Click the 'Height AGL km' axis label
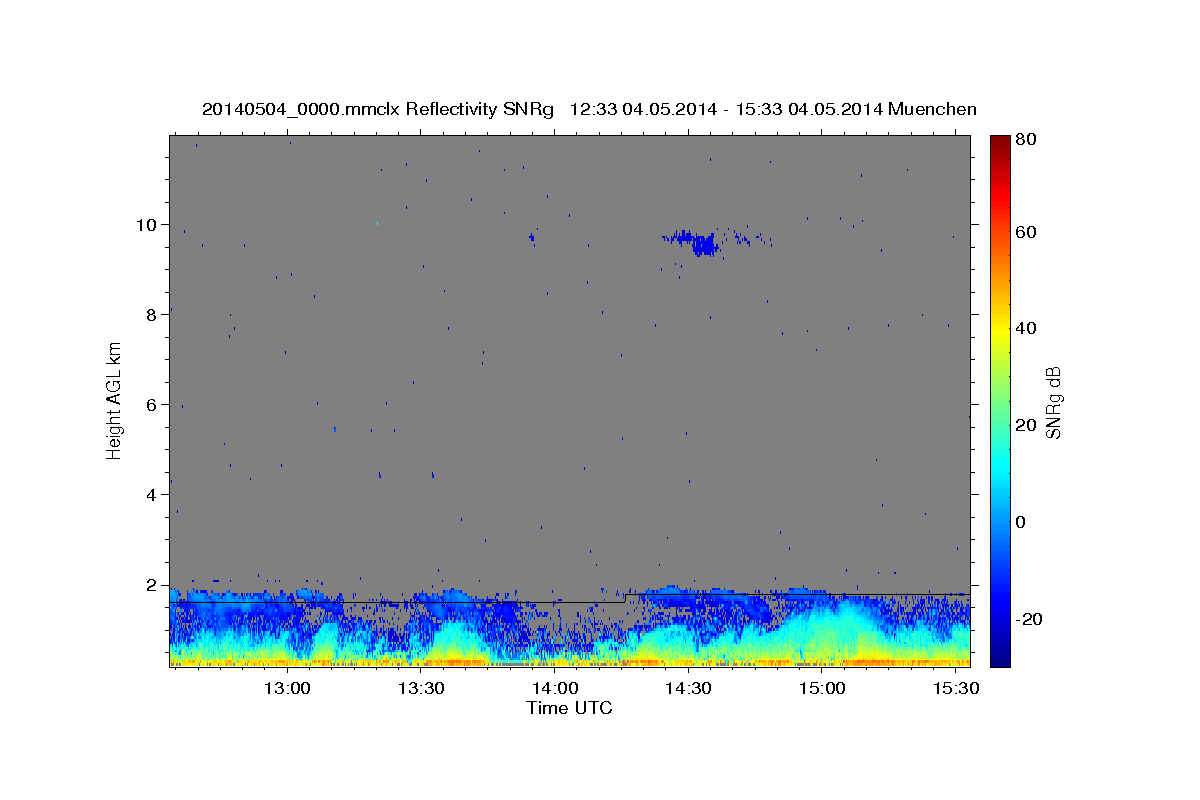 click(x=115, y=400)
